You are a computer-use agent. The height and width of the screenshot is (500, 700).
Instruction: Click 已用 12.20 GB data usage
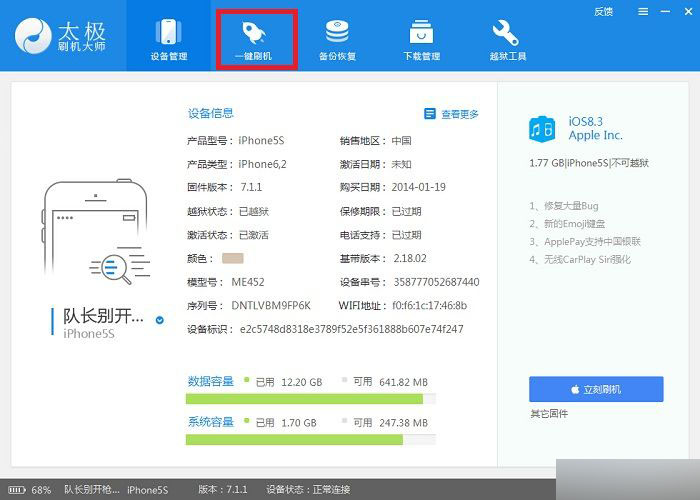(x=288, y=382)
